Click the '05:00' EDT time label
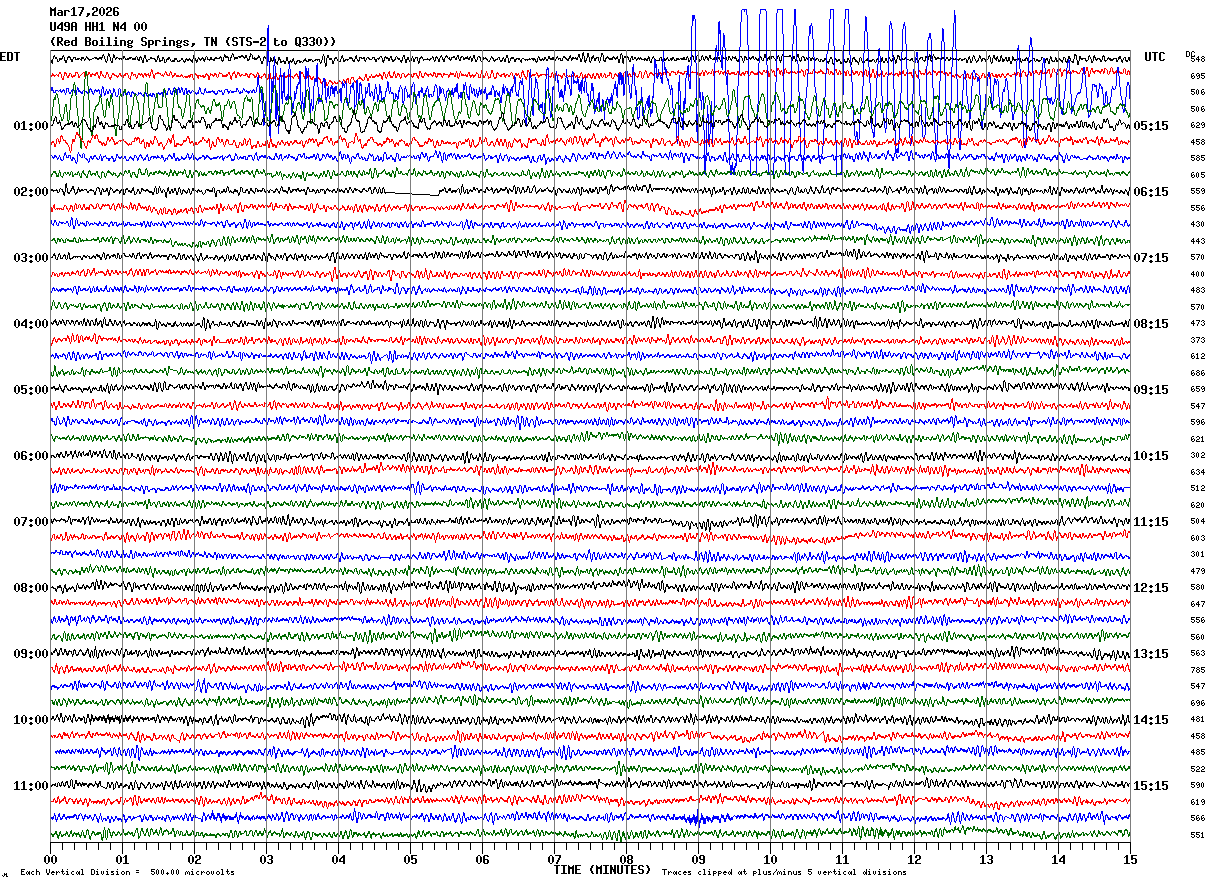Screen dimensions: 1210x886 [31, 390]
